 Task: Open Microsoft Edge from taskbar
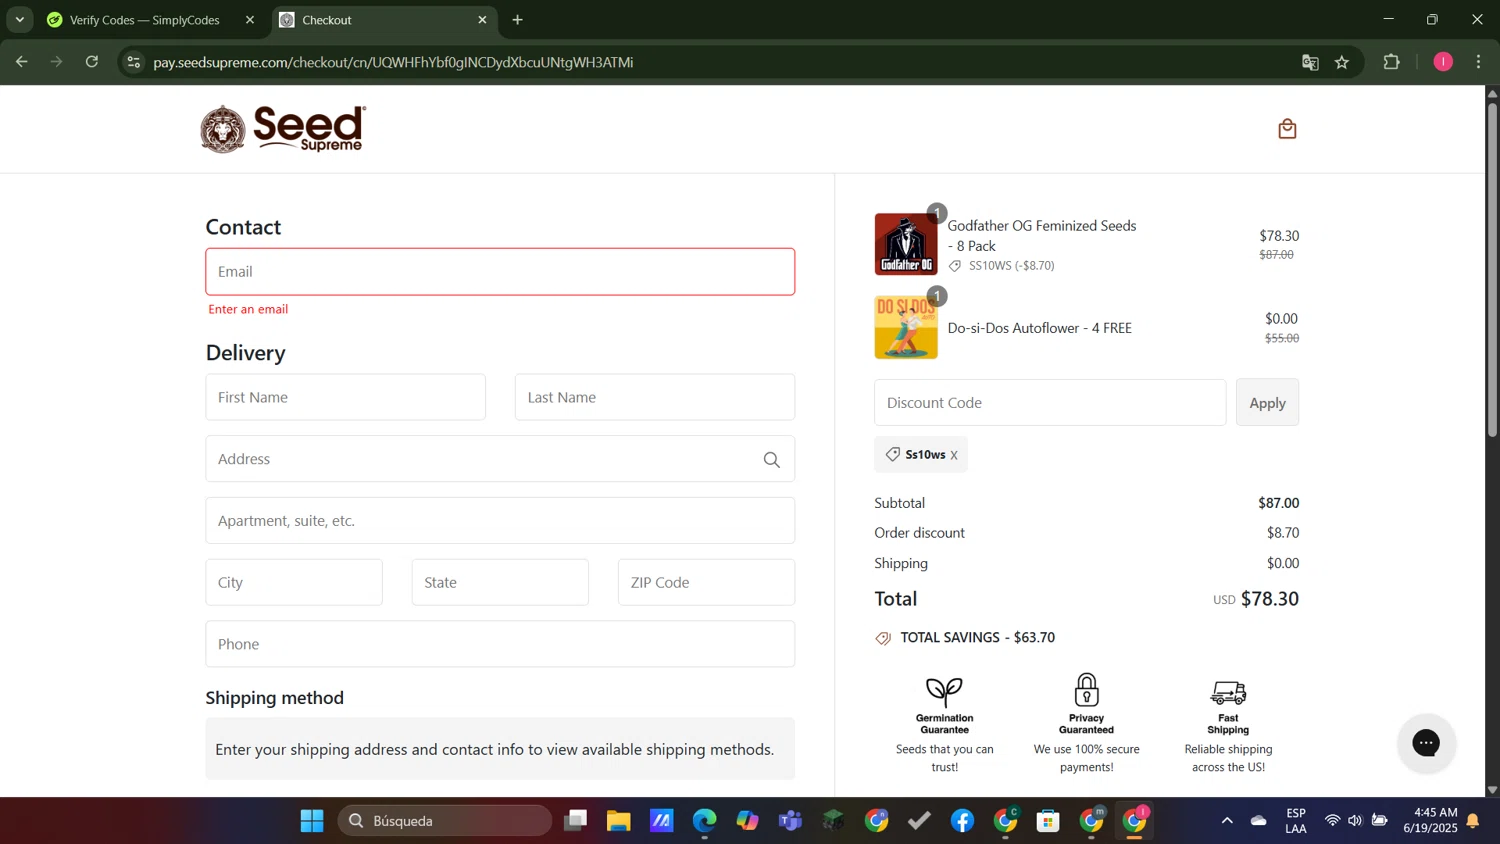click(704, 821)
